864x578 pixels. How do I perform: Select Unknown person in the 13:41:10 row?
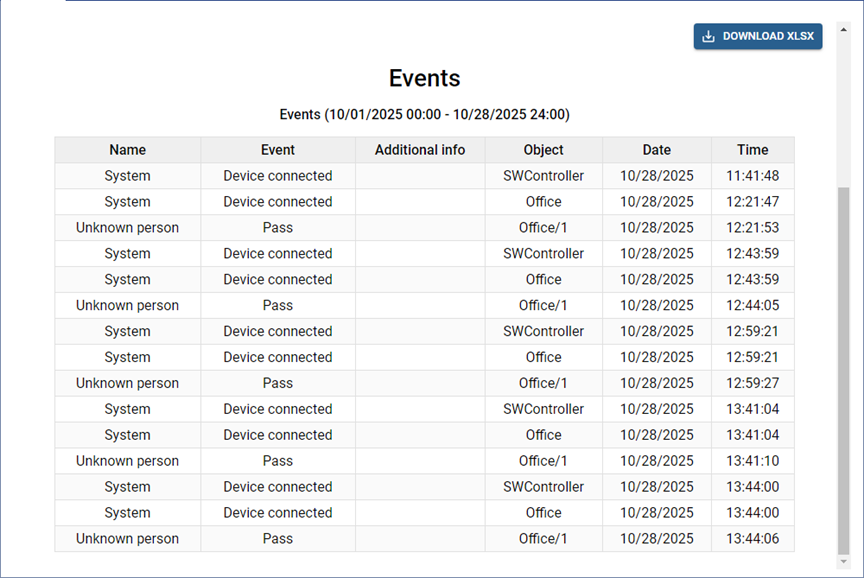(x=127, y=461)
